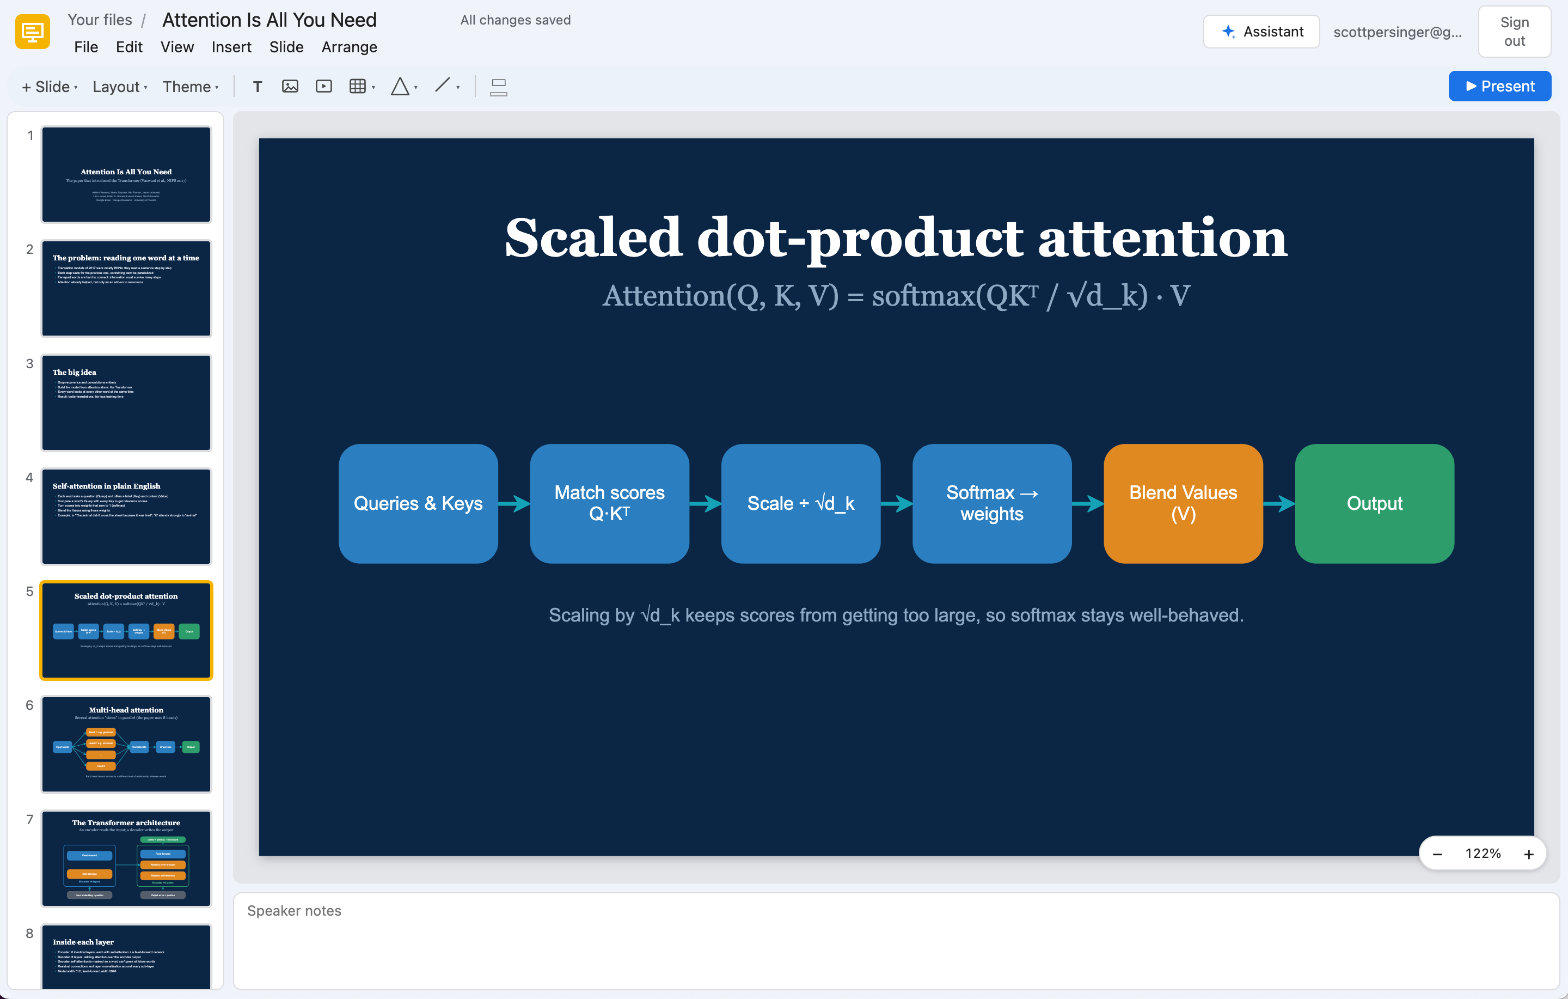Open the shape tool triangle icon
Screen dimensions: 1568x999
[x=400, y=87]
